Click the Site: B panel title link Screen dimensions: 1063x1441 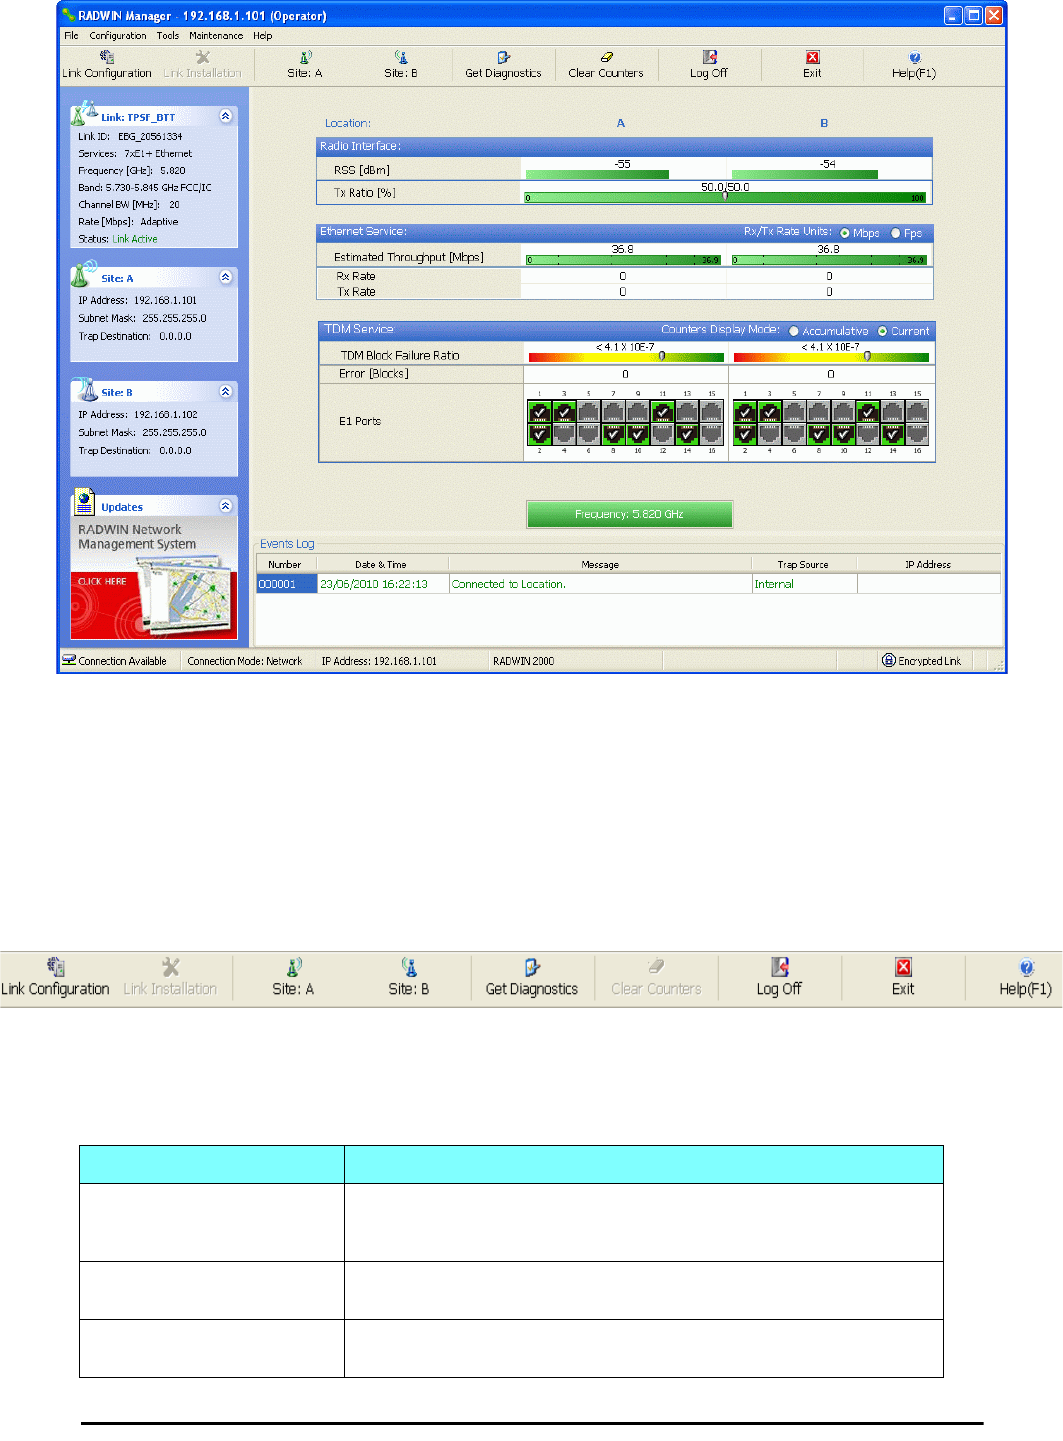click(117, 392)
